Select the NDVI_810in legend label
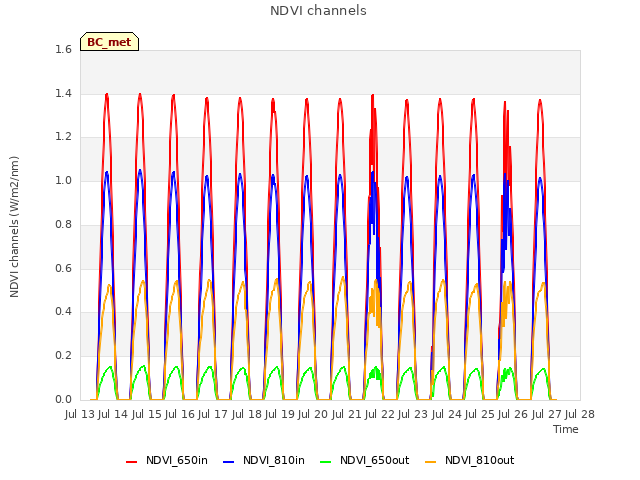This screenshot has height=480, width=640. coord(274,460)
